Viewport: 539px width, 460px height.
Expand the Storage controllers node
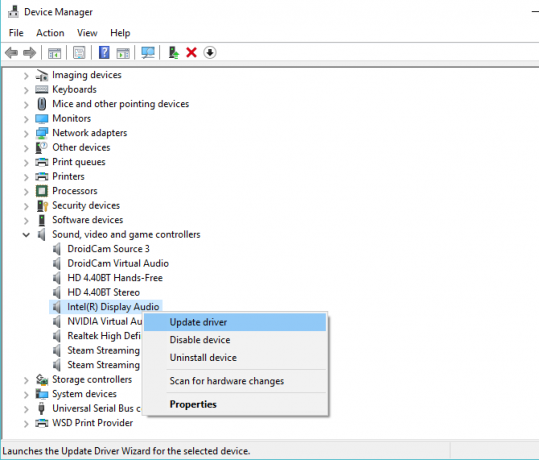[26, 380]
